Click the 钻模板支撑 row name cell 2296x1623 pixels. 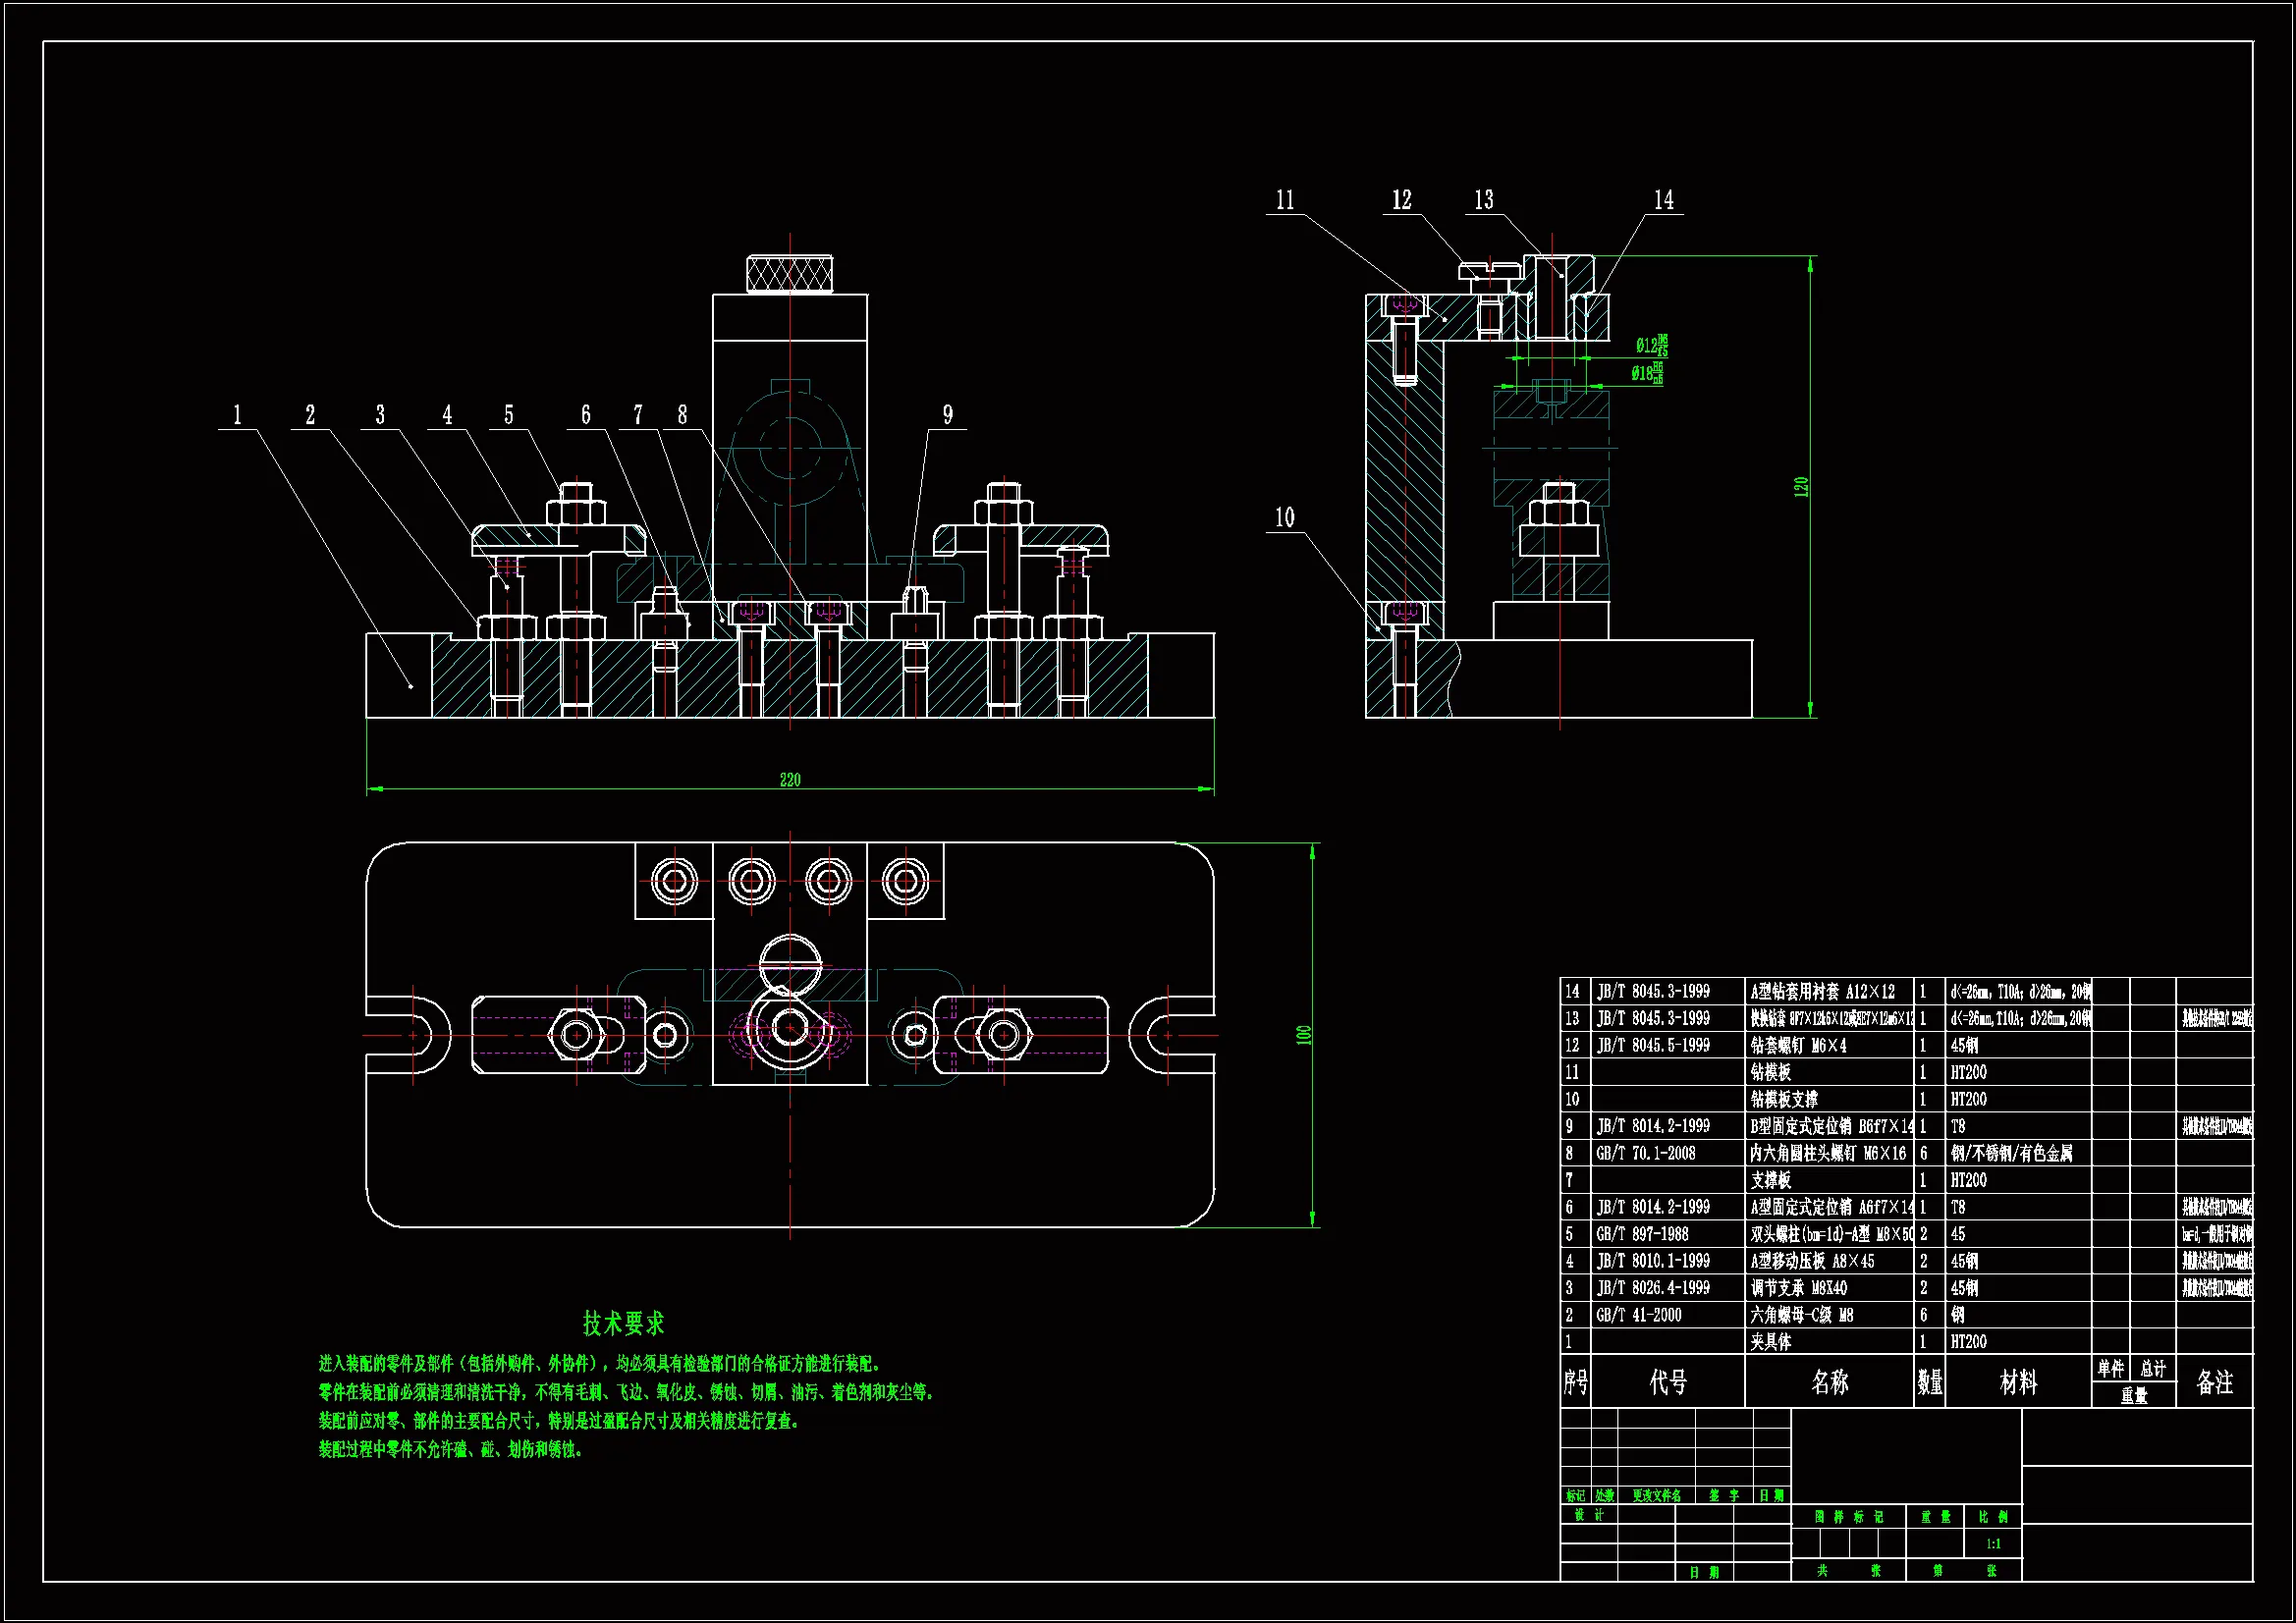tap(1784, 1099)
